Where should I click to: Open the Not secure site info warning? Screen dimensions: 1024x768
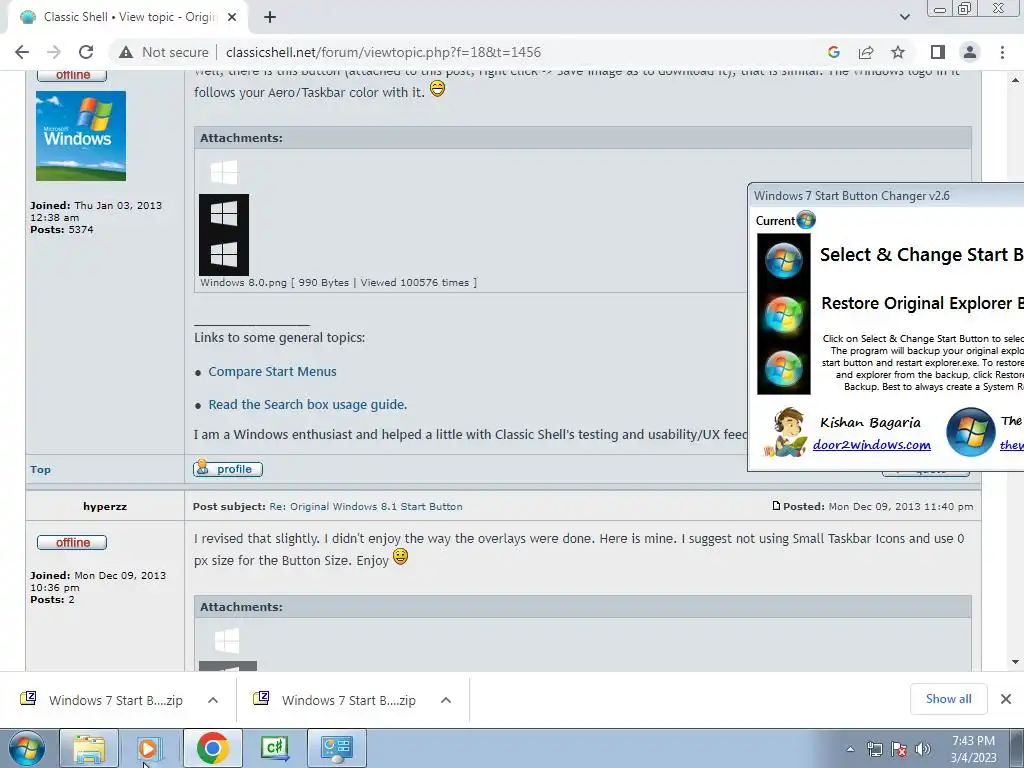pos(164,52)
